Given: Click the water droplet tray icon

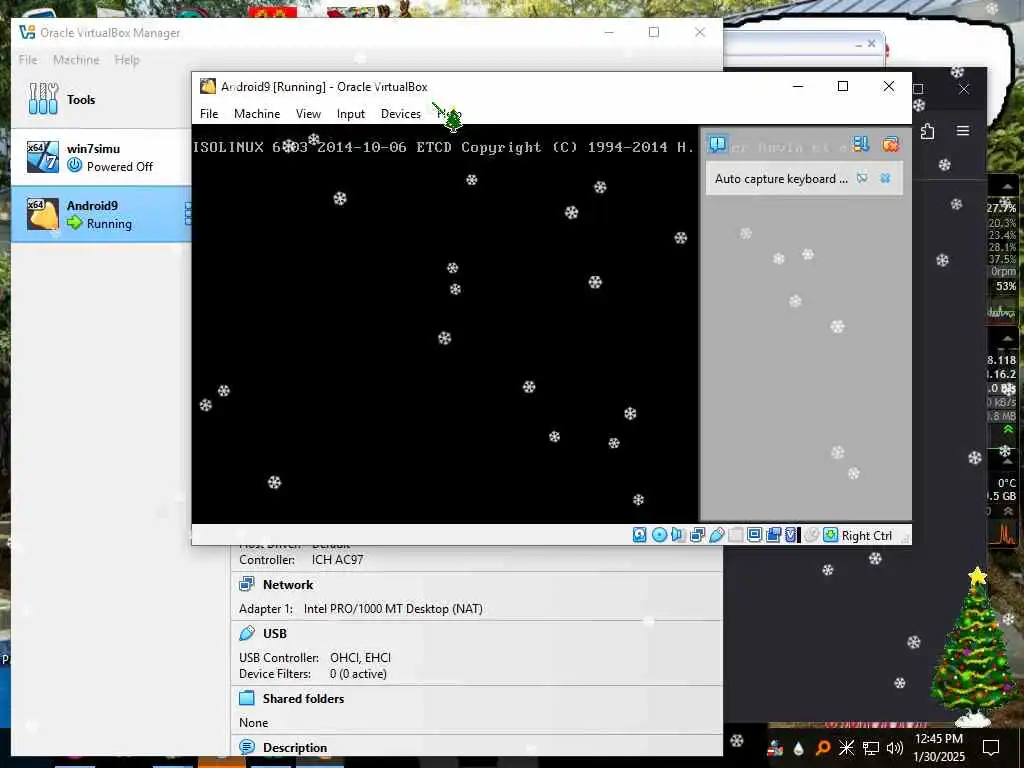Looking at the screenshot, I should [798, 748].
